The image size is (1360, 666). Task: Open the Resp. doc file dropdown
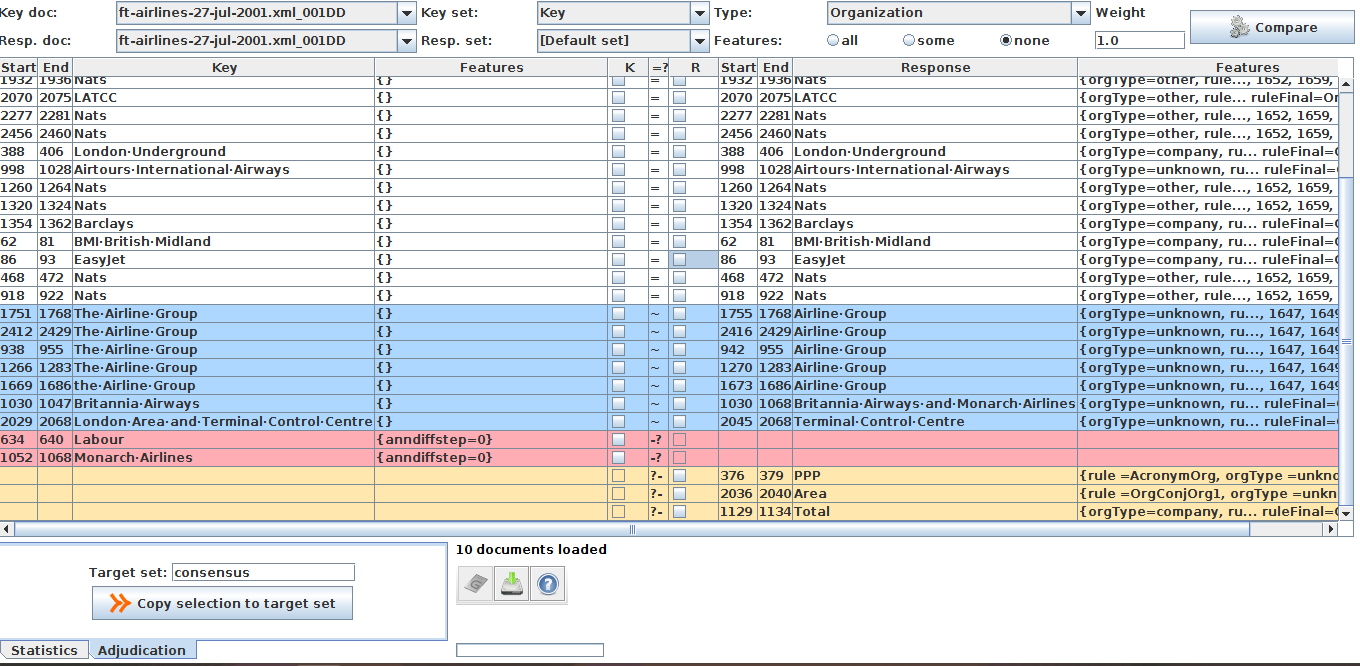pos(407,41)
